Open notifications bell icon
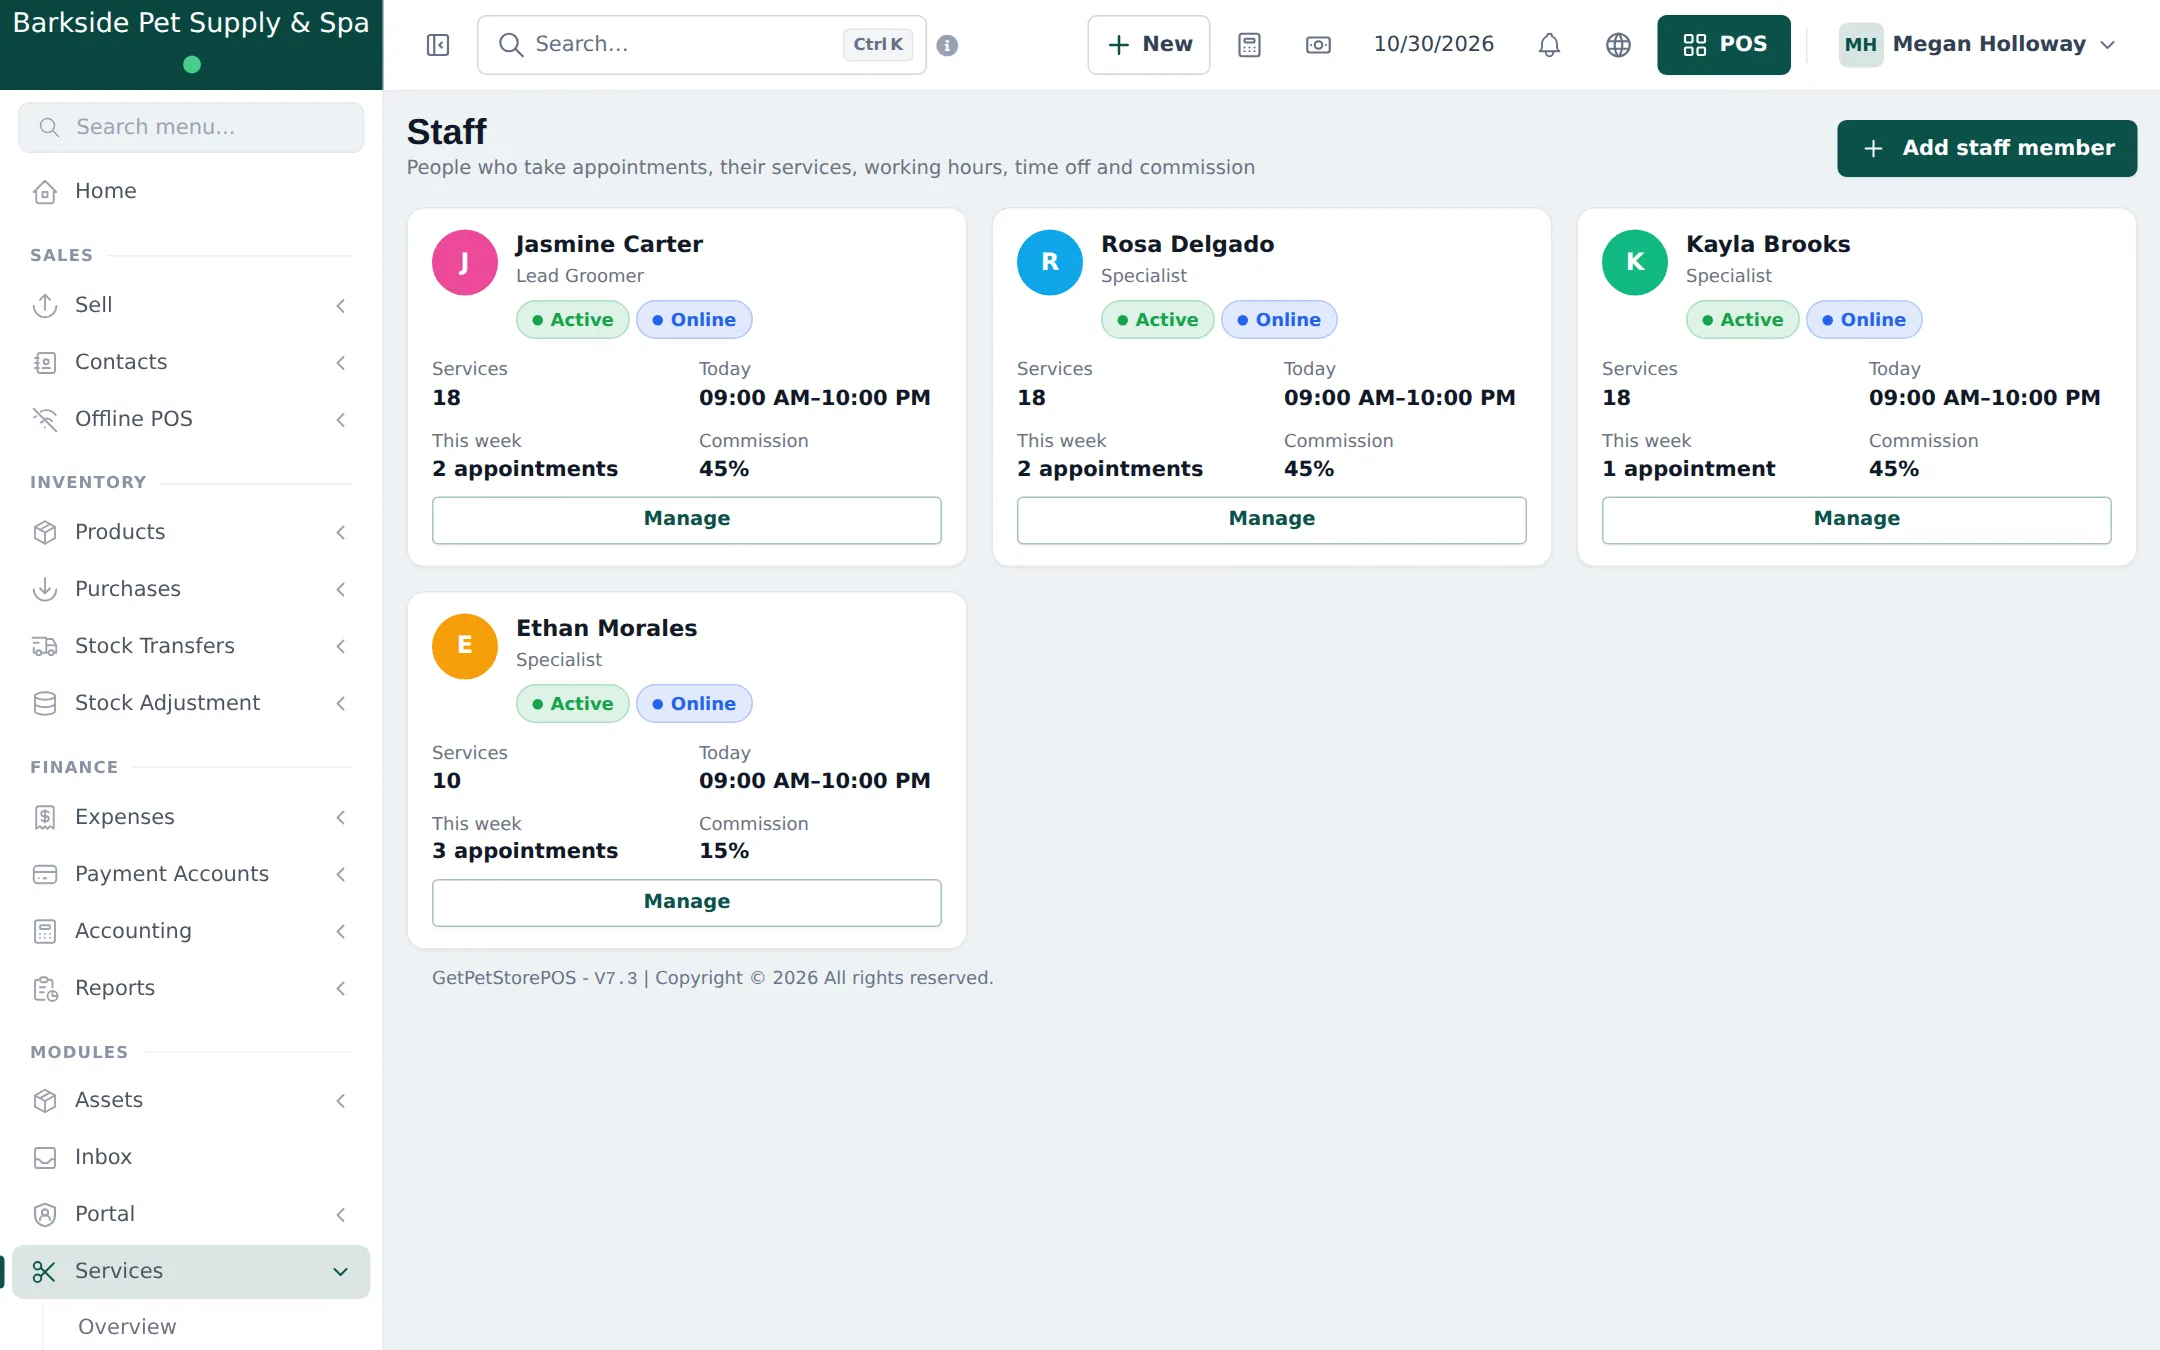This screenshot has width=2160, height=1350. click(1549, 45)
